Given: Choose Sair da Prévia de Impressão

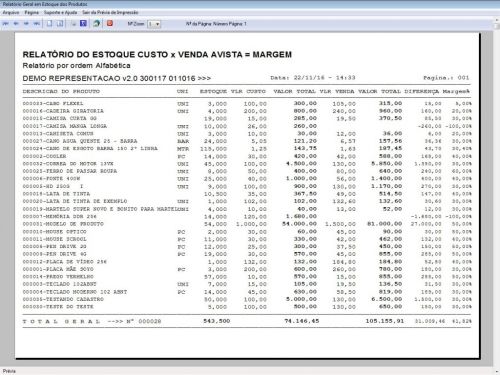Looking at the screenshot, I should click(110, 12).
